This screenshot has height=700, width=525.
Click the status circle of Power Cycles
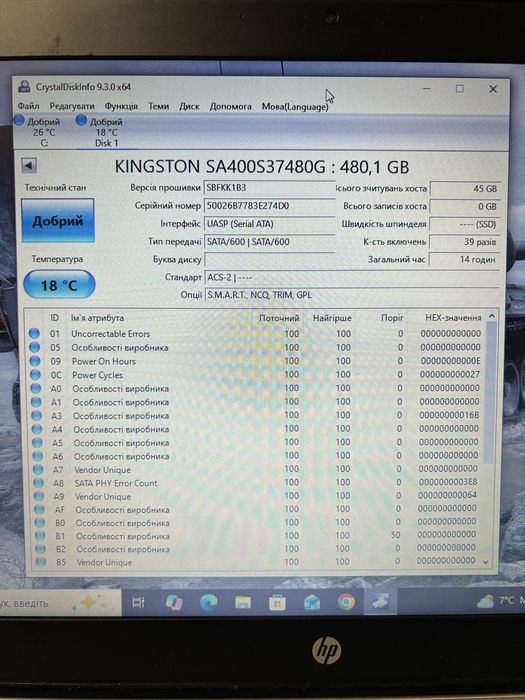pyautogui.click(x=35, y=375)
